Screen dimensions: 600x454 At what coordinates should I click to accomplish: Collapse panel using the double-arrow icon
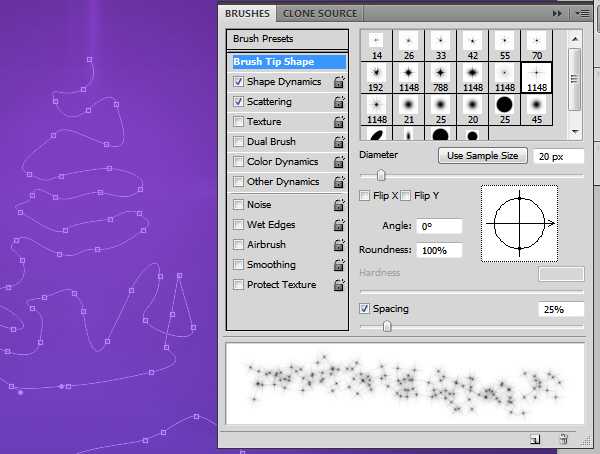click(557, 14)
